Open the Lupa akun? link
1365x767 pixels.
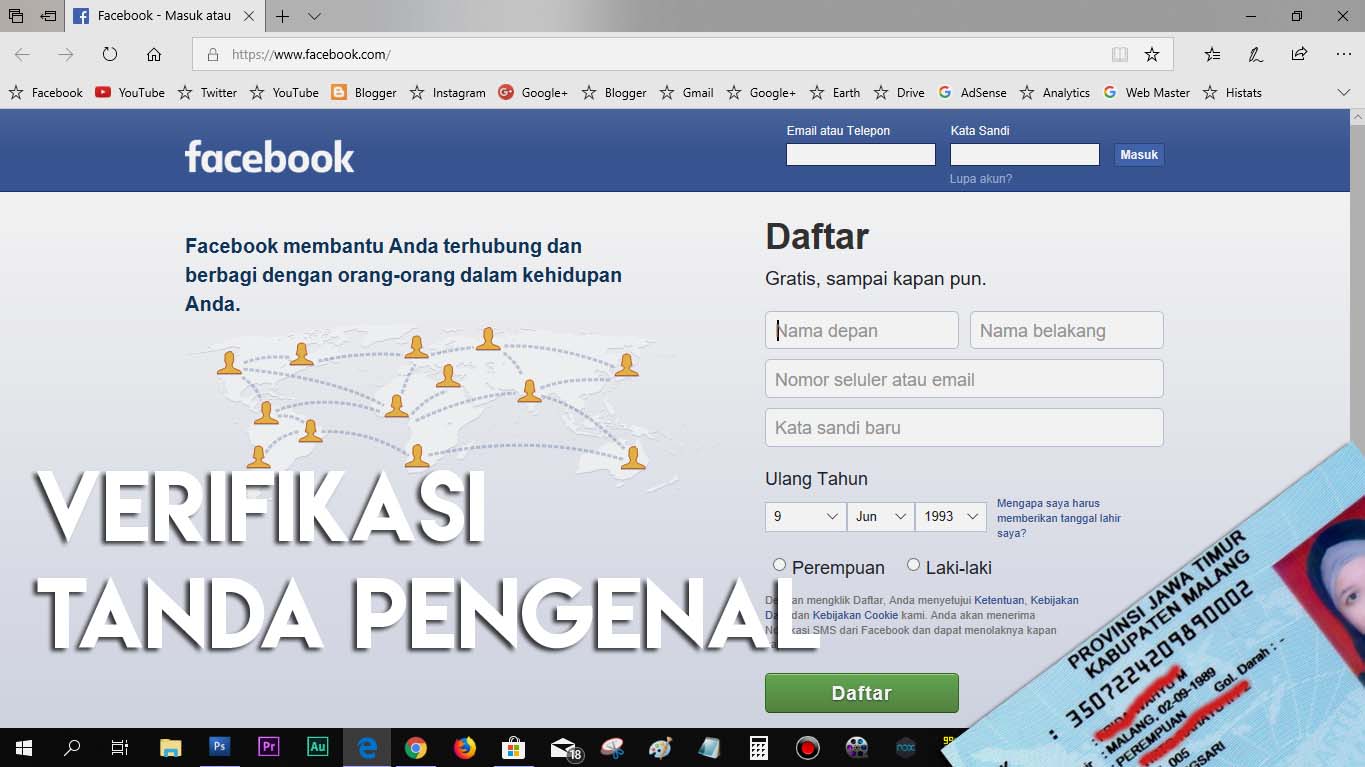pos(981,179)
